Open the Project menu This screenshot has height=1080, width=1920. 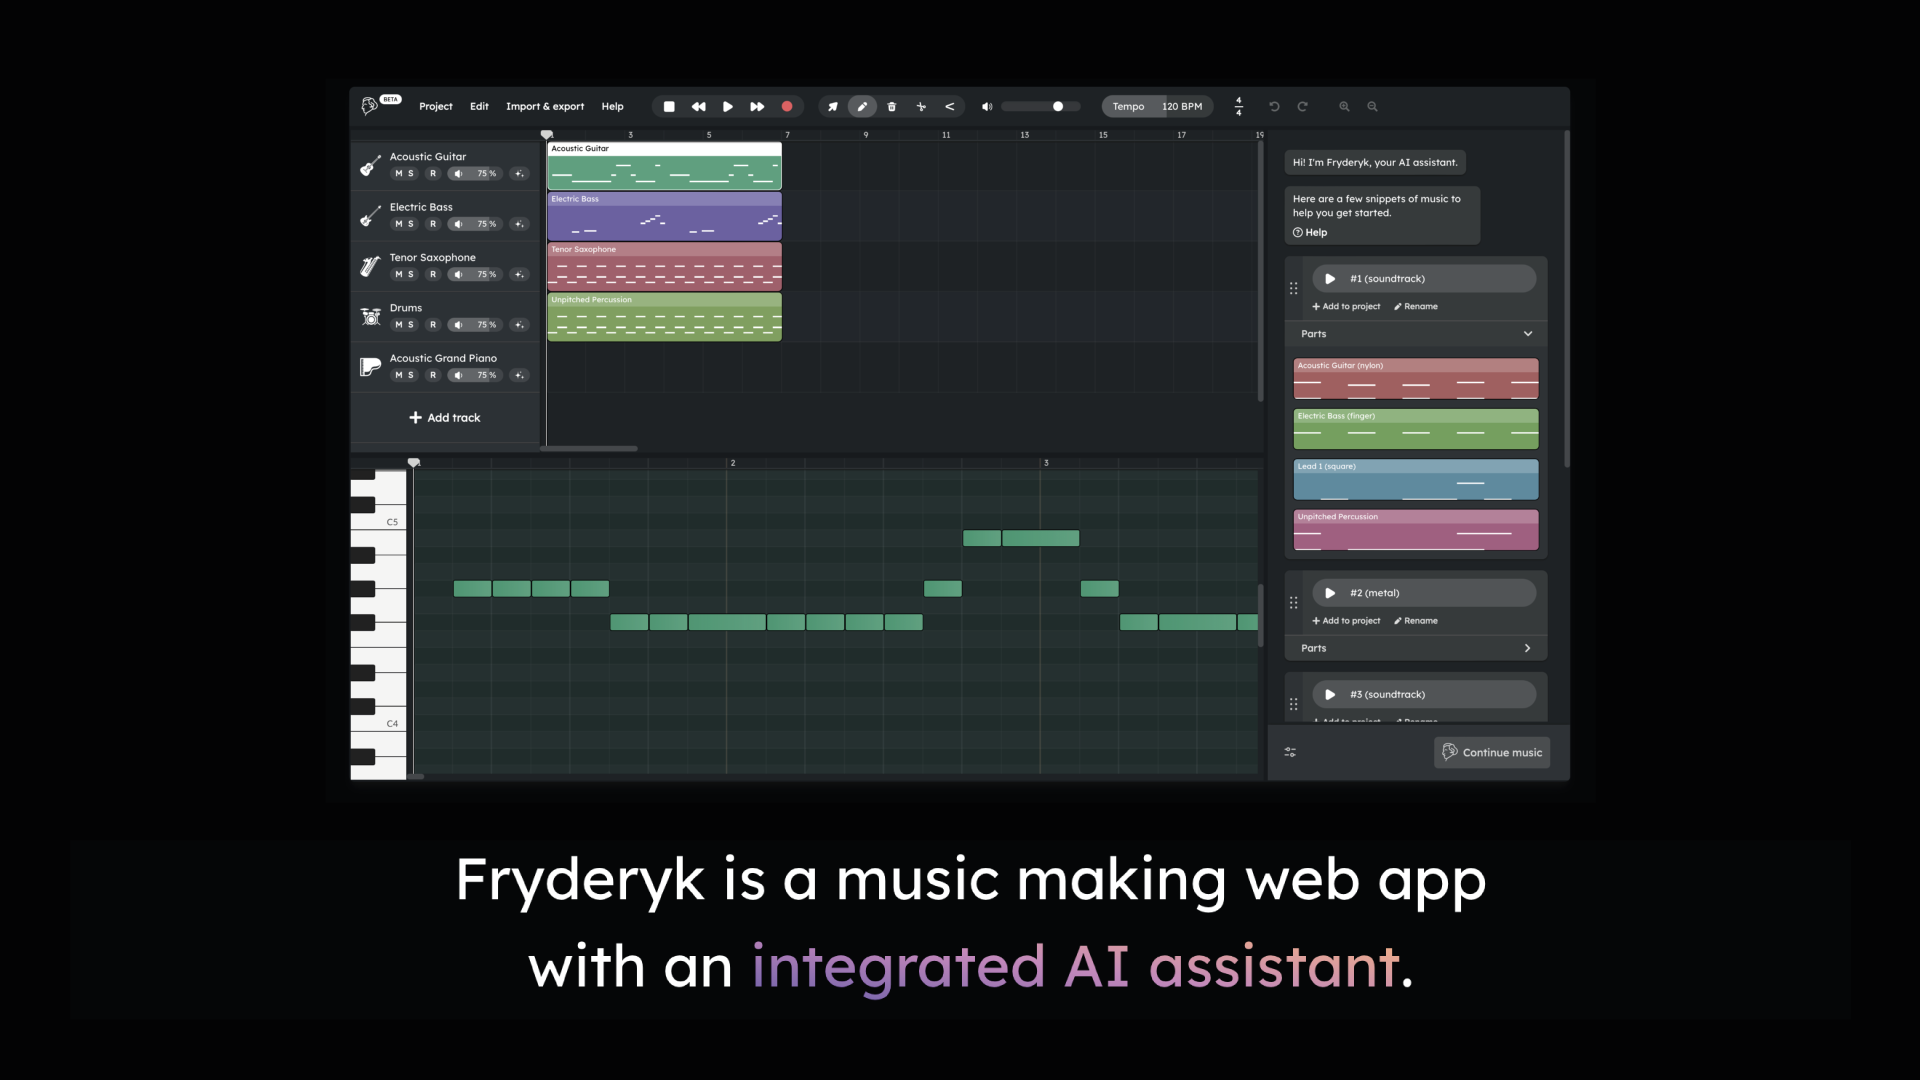[x=436, y=105]
